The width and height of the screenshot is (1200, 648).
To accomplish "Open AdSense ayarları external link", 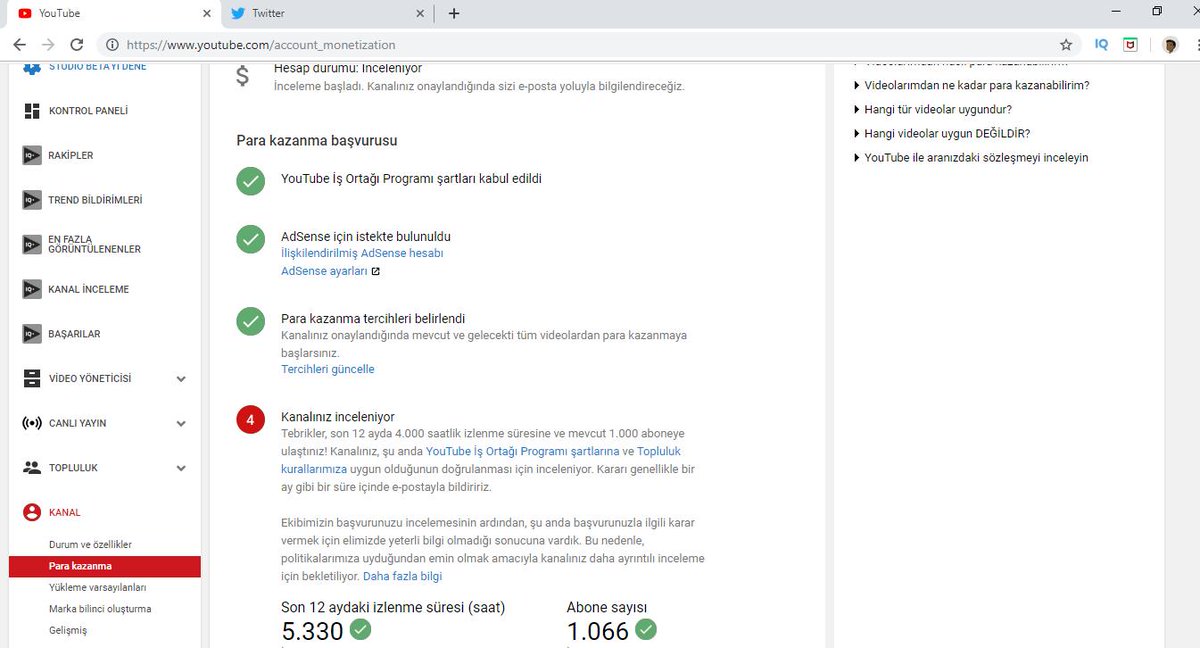I will point(330,271).
